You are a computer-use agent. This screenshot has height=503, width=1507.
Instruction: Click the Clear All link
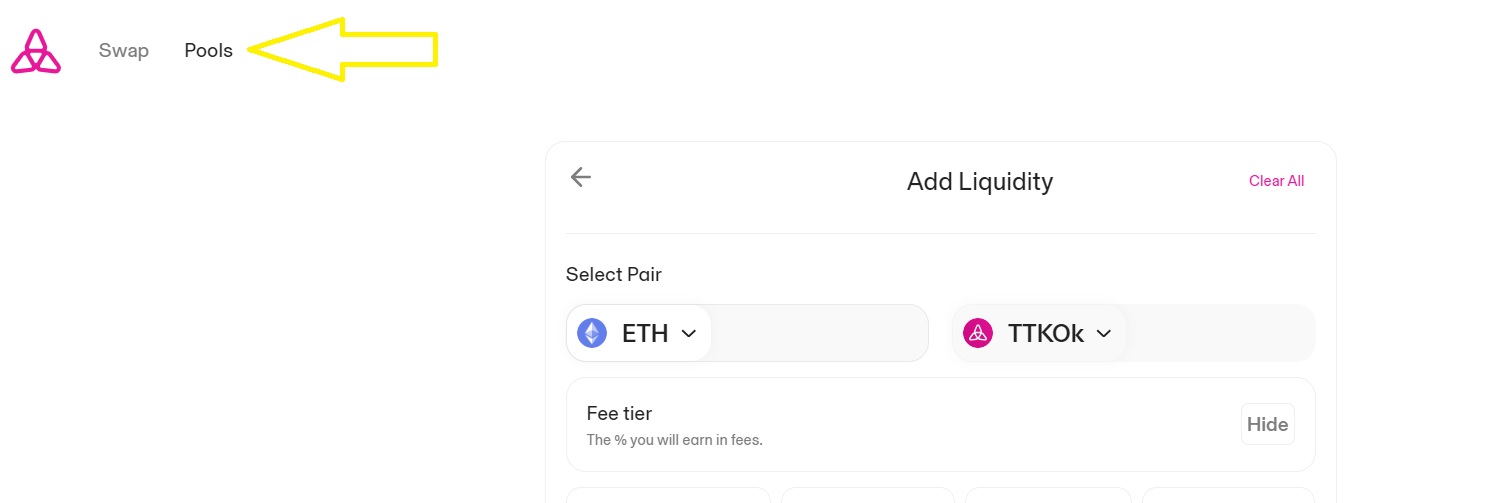1276,181
